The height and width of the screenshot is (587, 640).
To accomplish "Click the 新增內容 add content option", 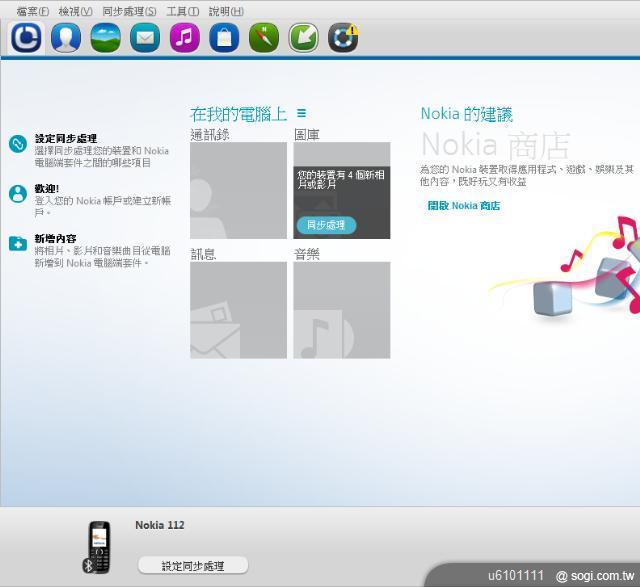I will click(x=55, y=239).
